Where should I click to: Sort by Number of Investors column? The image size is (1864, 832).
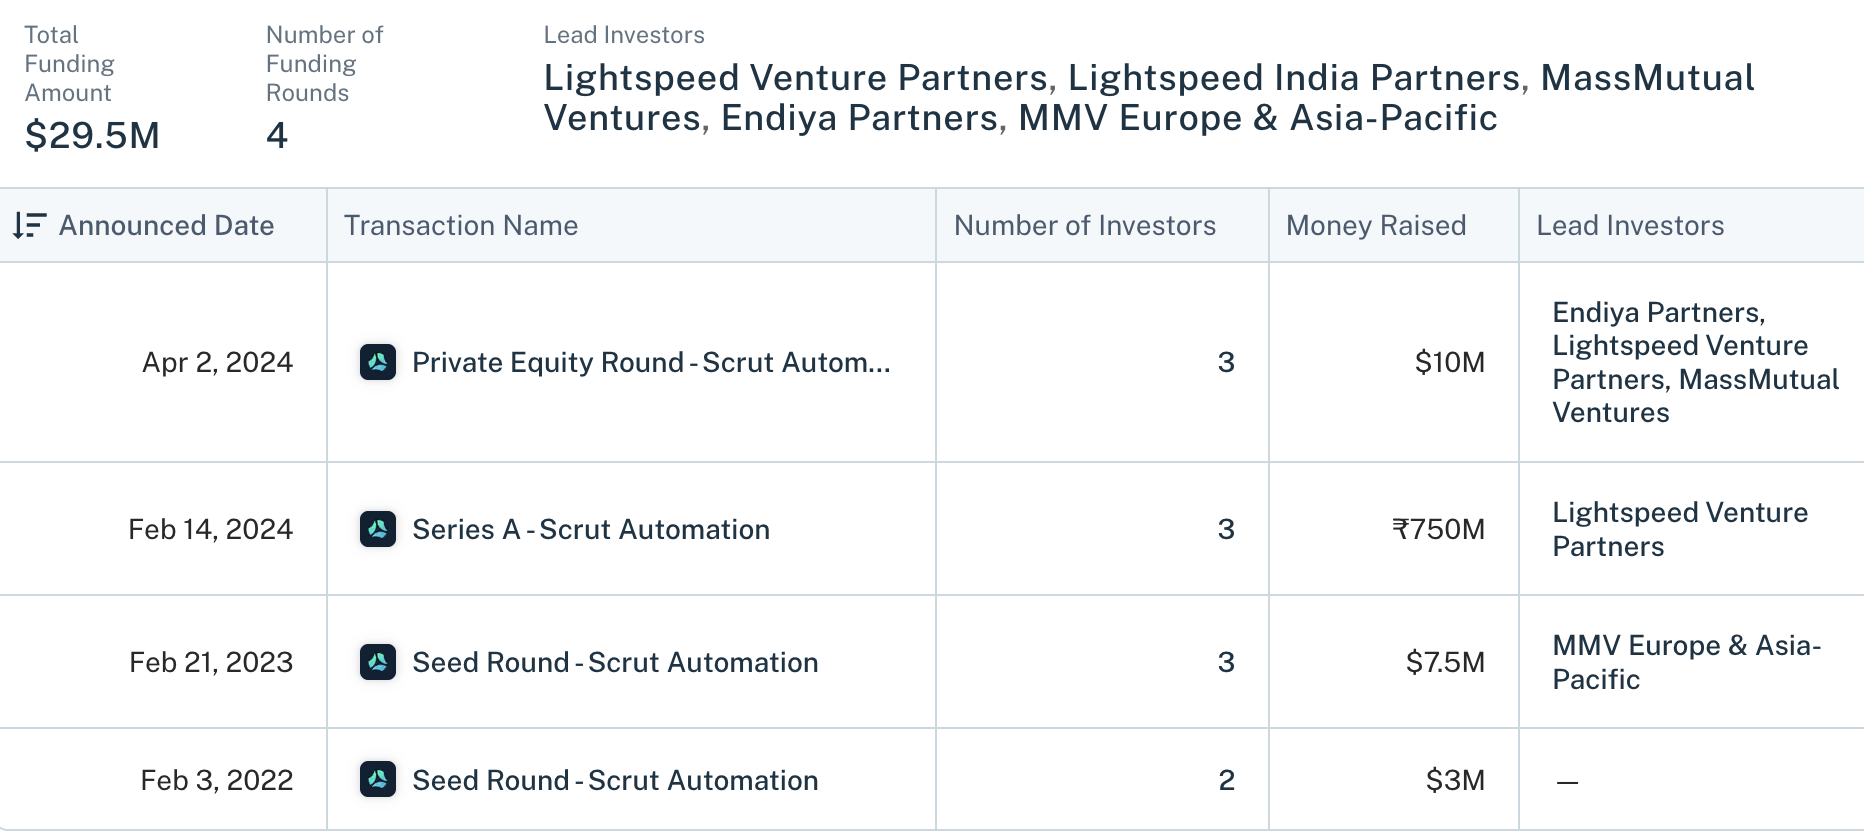coord(1085,225)
